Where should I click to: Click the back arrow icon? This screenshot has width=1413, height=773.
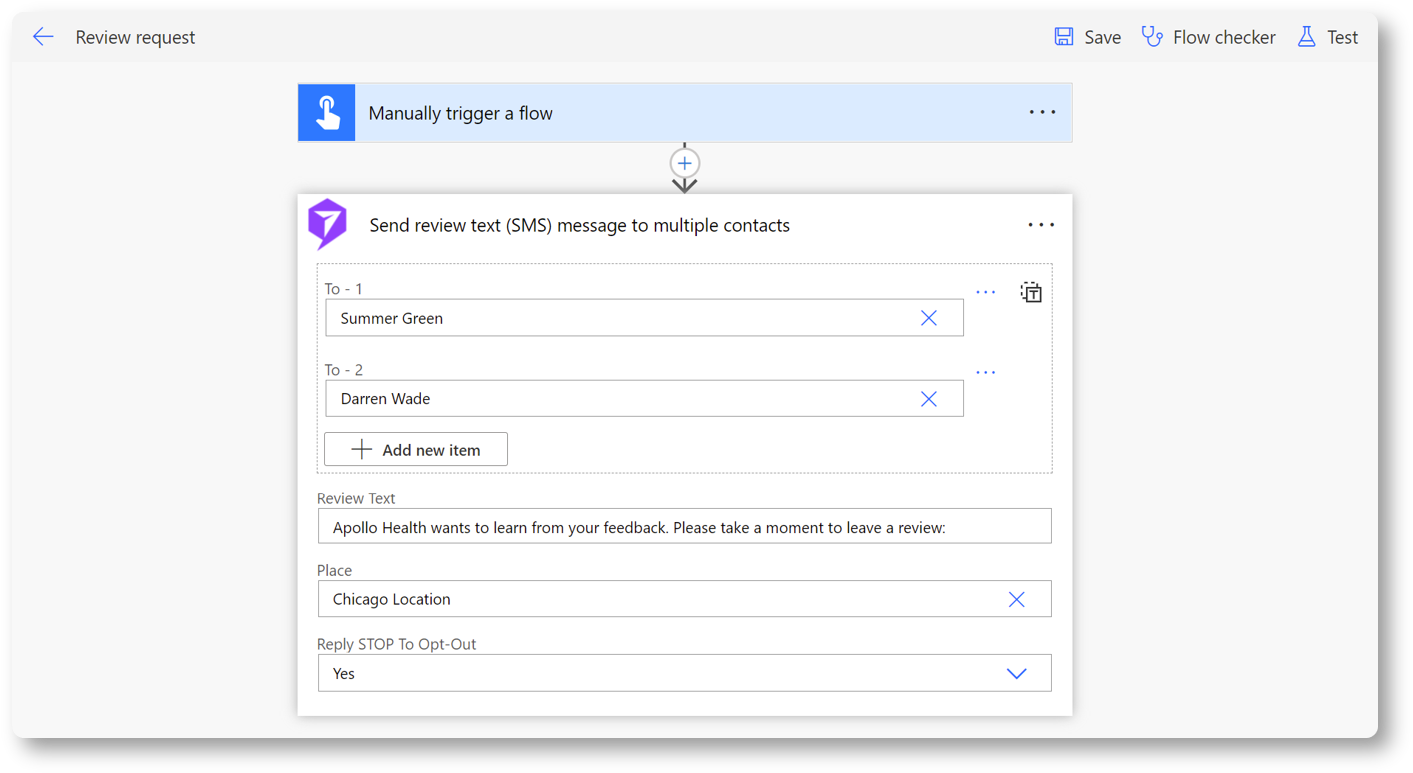pos(42,37)
